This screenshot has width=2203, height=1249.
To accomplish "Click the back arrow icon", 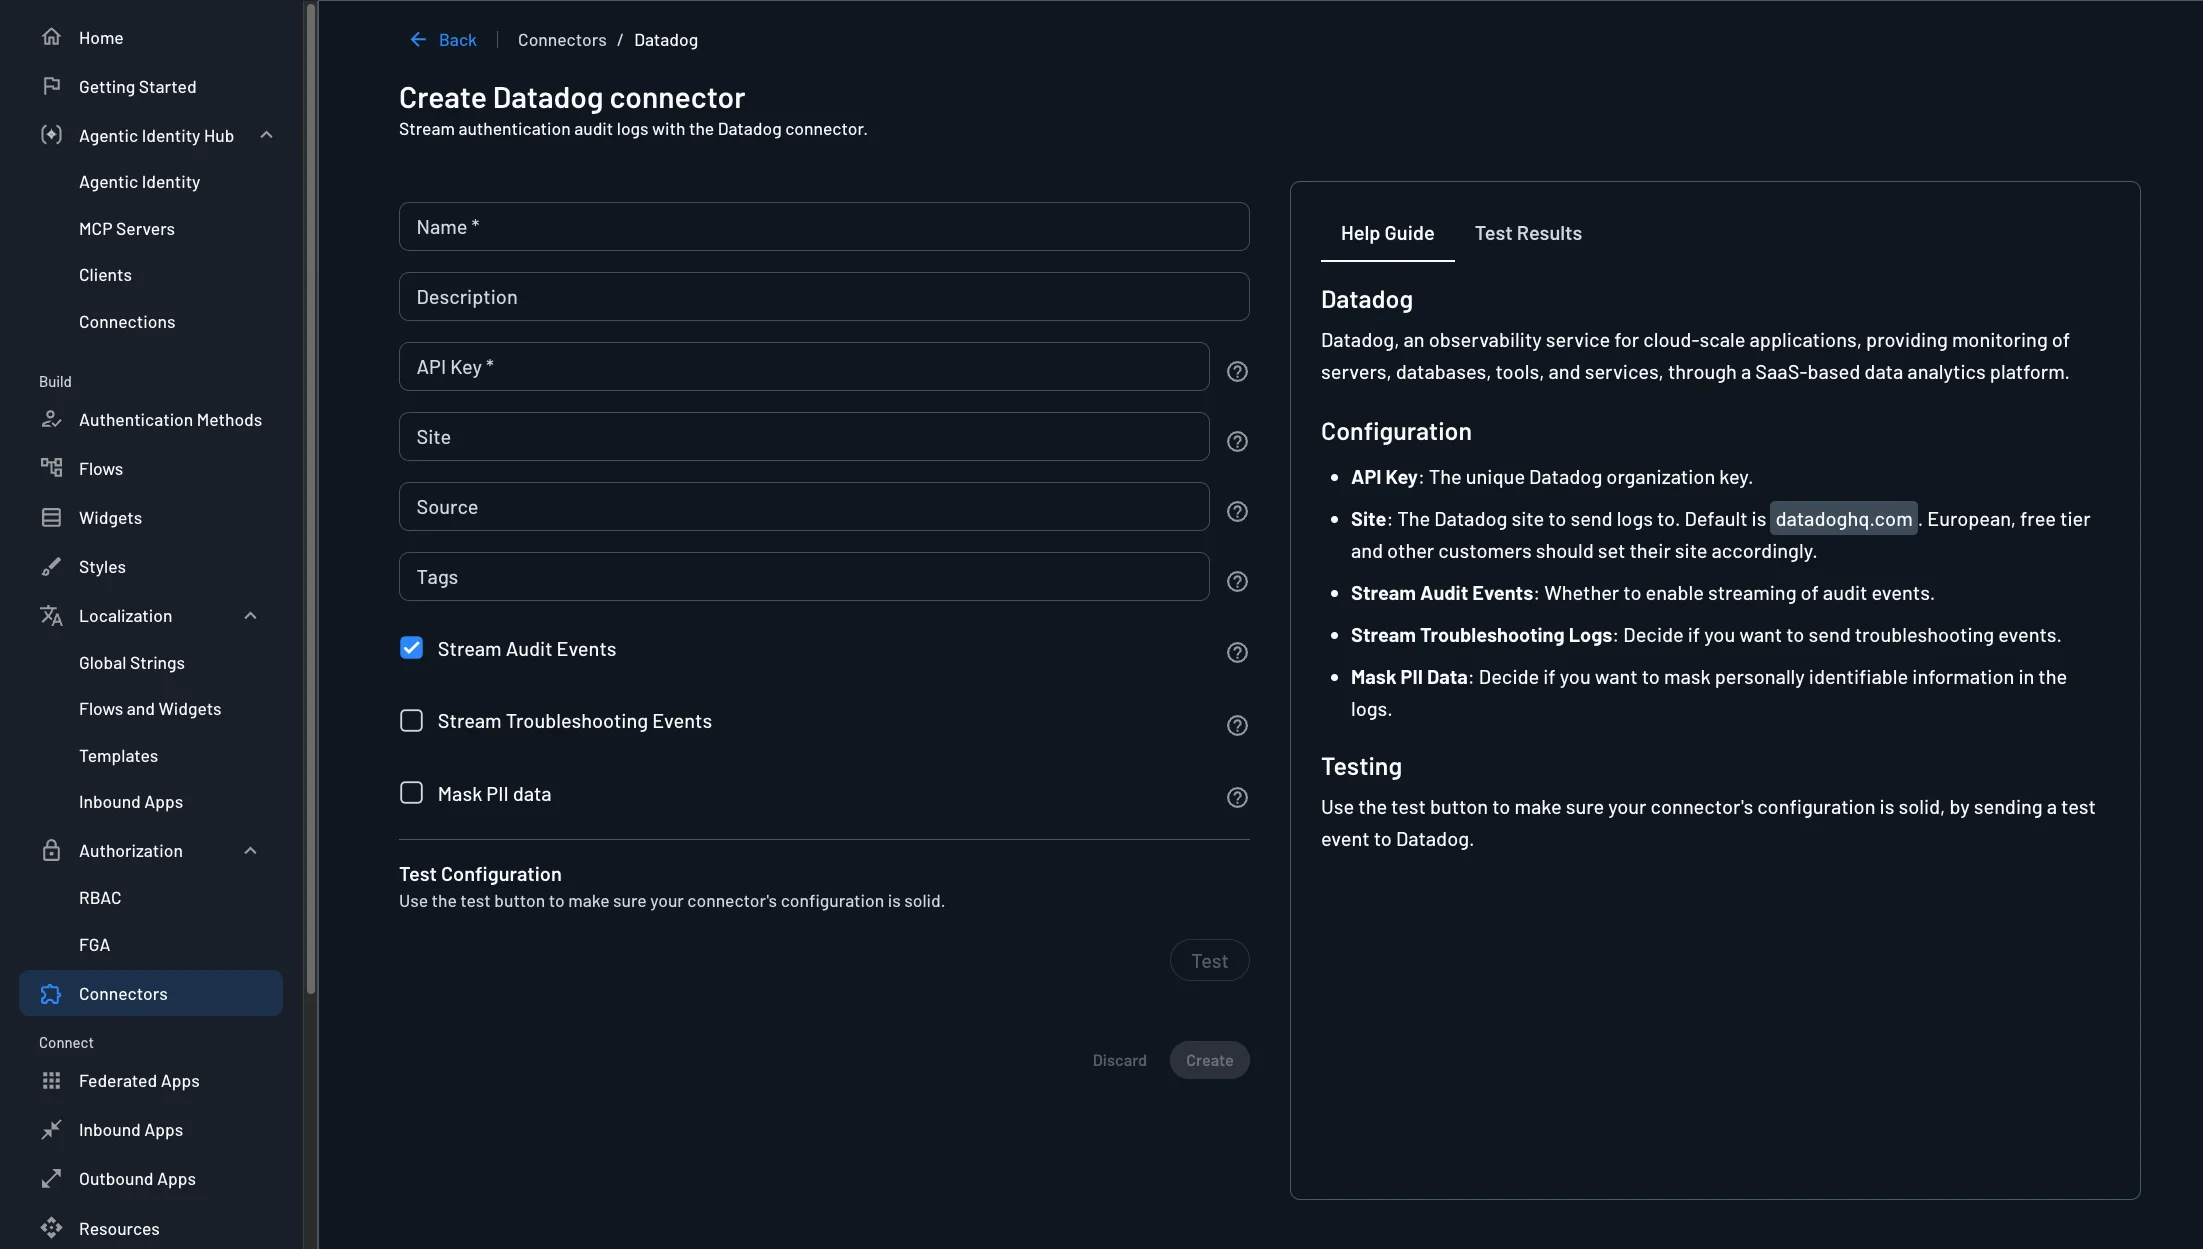I will [x=418, y=39].
